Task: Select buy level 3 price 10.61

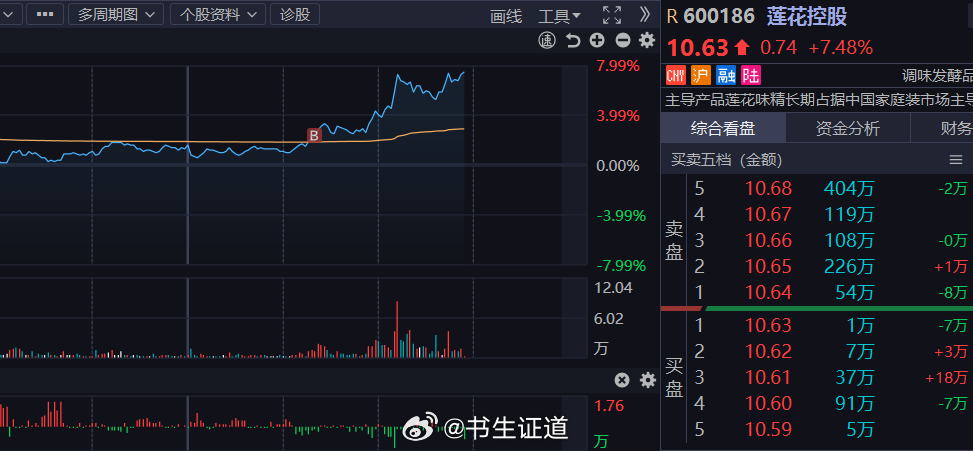Action: [768, 377]
